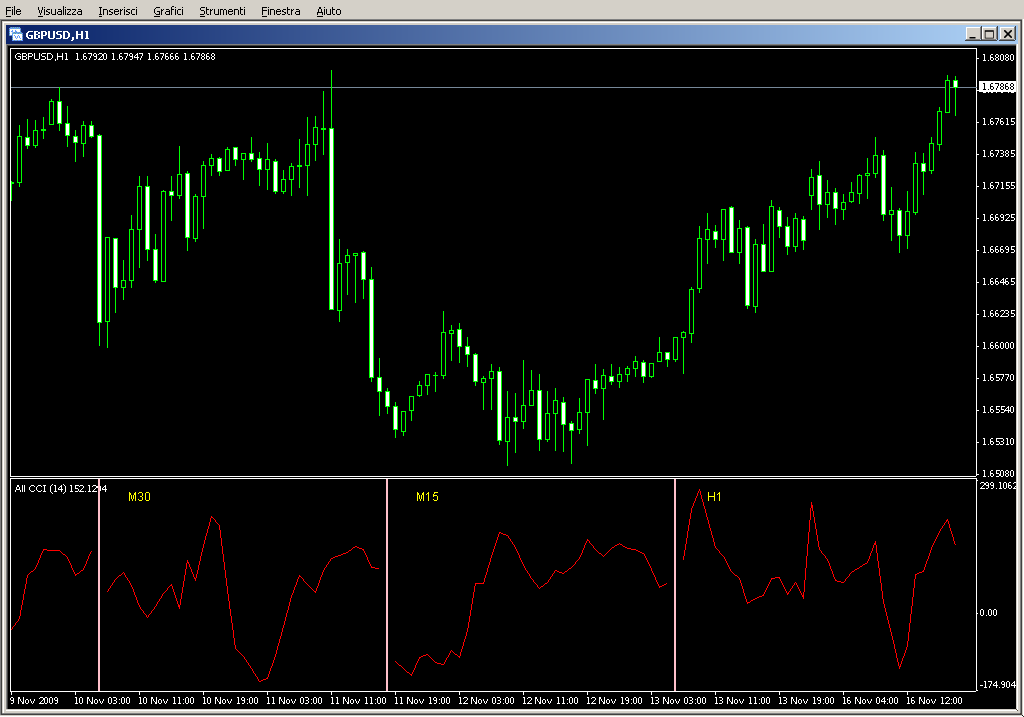Close the GBPUSD,H1 chart window
1024x717 pixels.
click(1008, 34)
